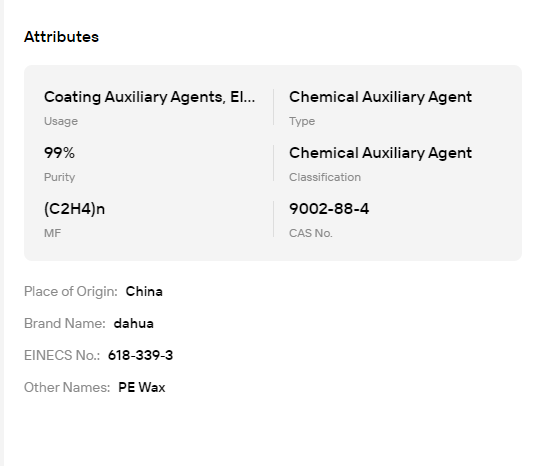Select the (C2H4)n molecular formula
The width and height of the screenshot is (542, 466).
(74, 209)
